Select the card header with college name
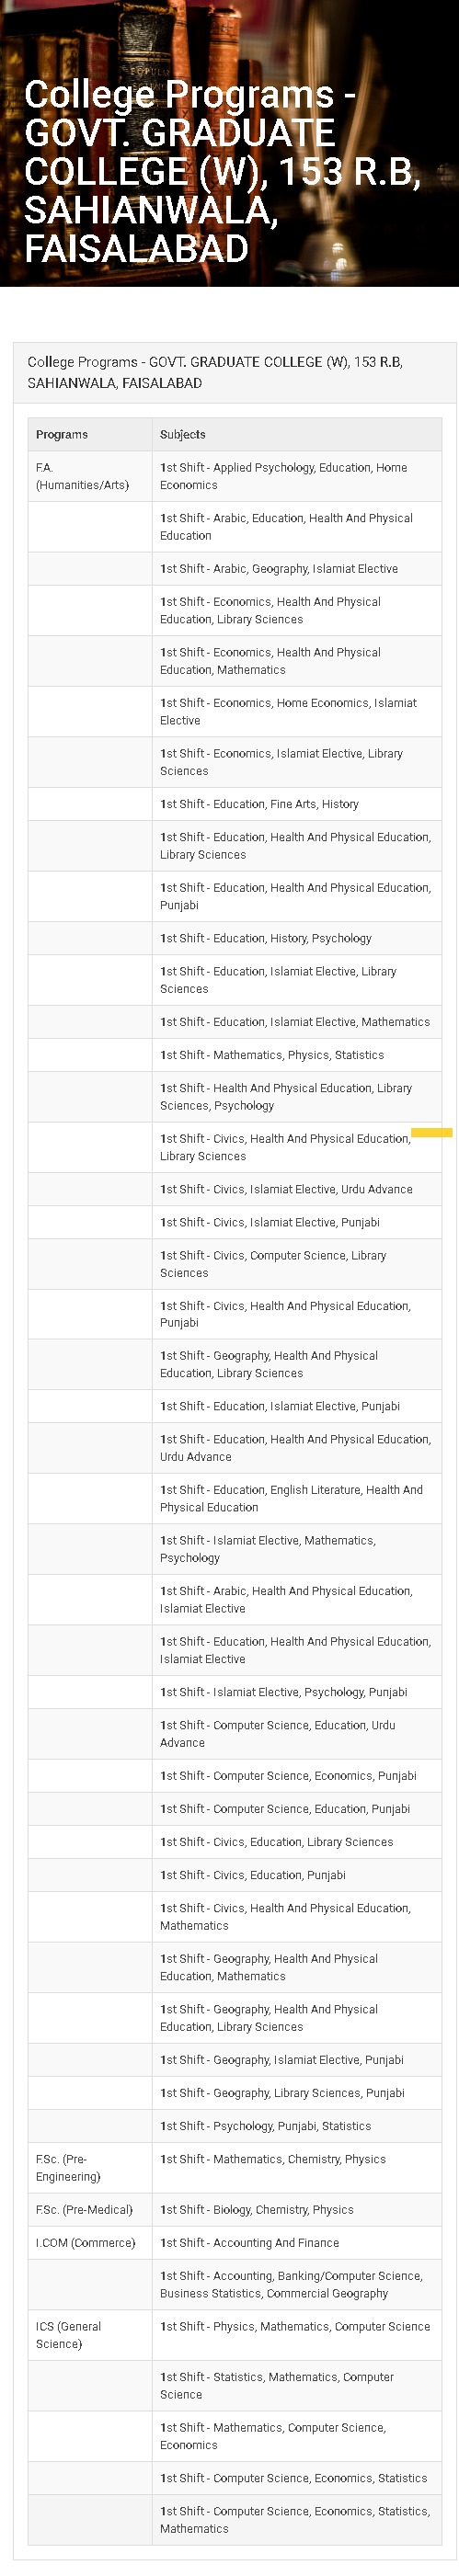Image resolution: width=459 pixels, height=2576 pixels. [234, 373]
